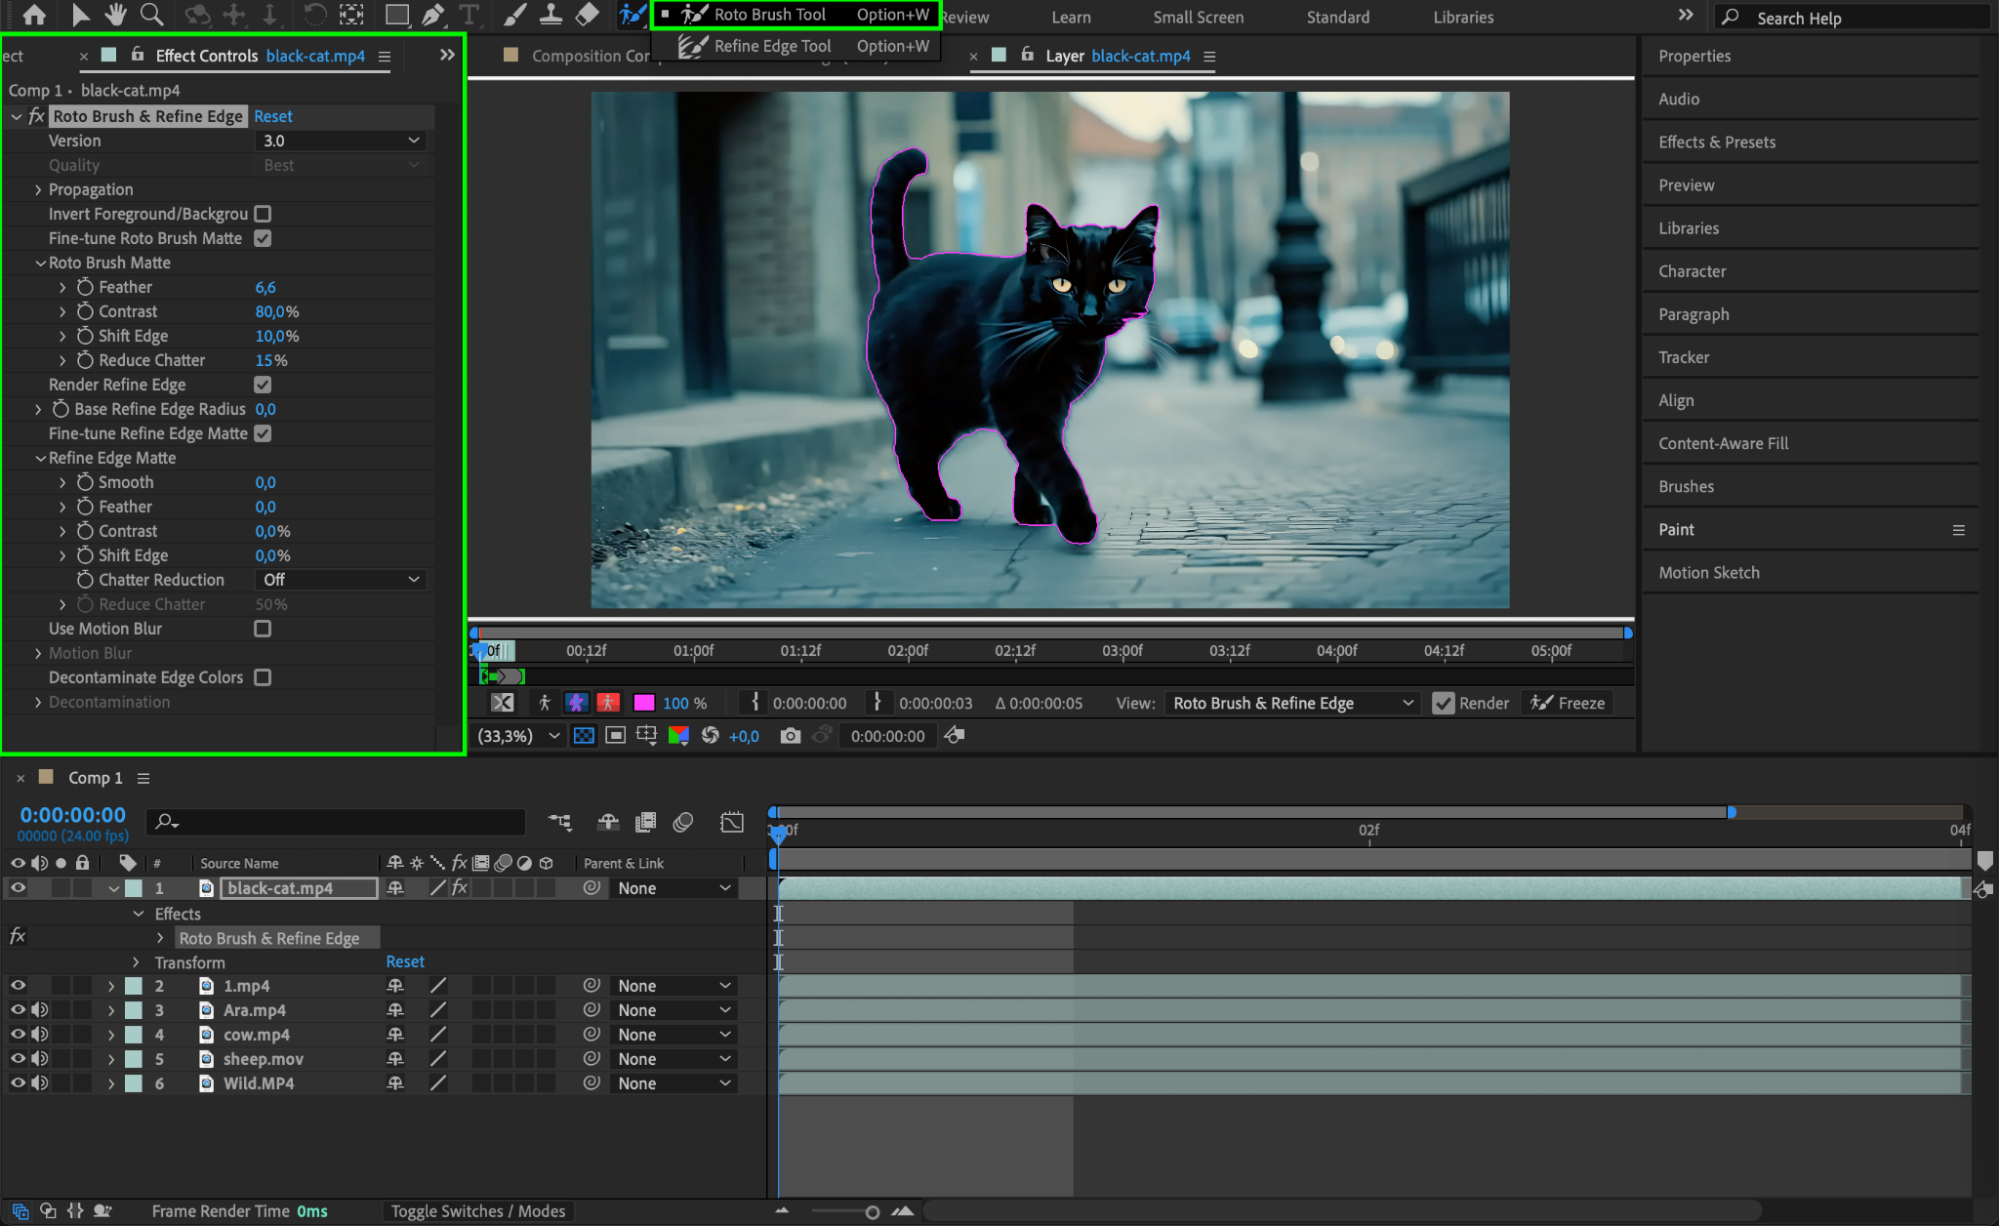Enable Invert Foreground/Background checkbox
Image resolution: width=1999 pixels, height=1226 pixels.
coord(263,214)
